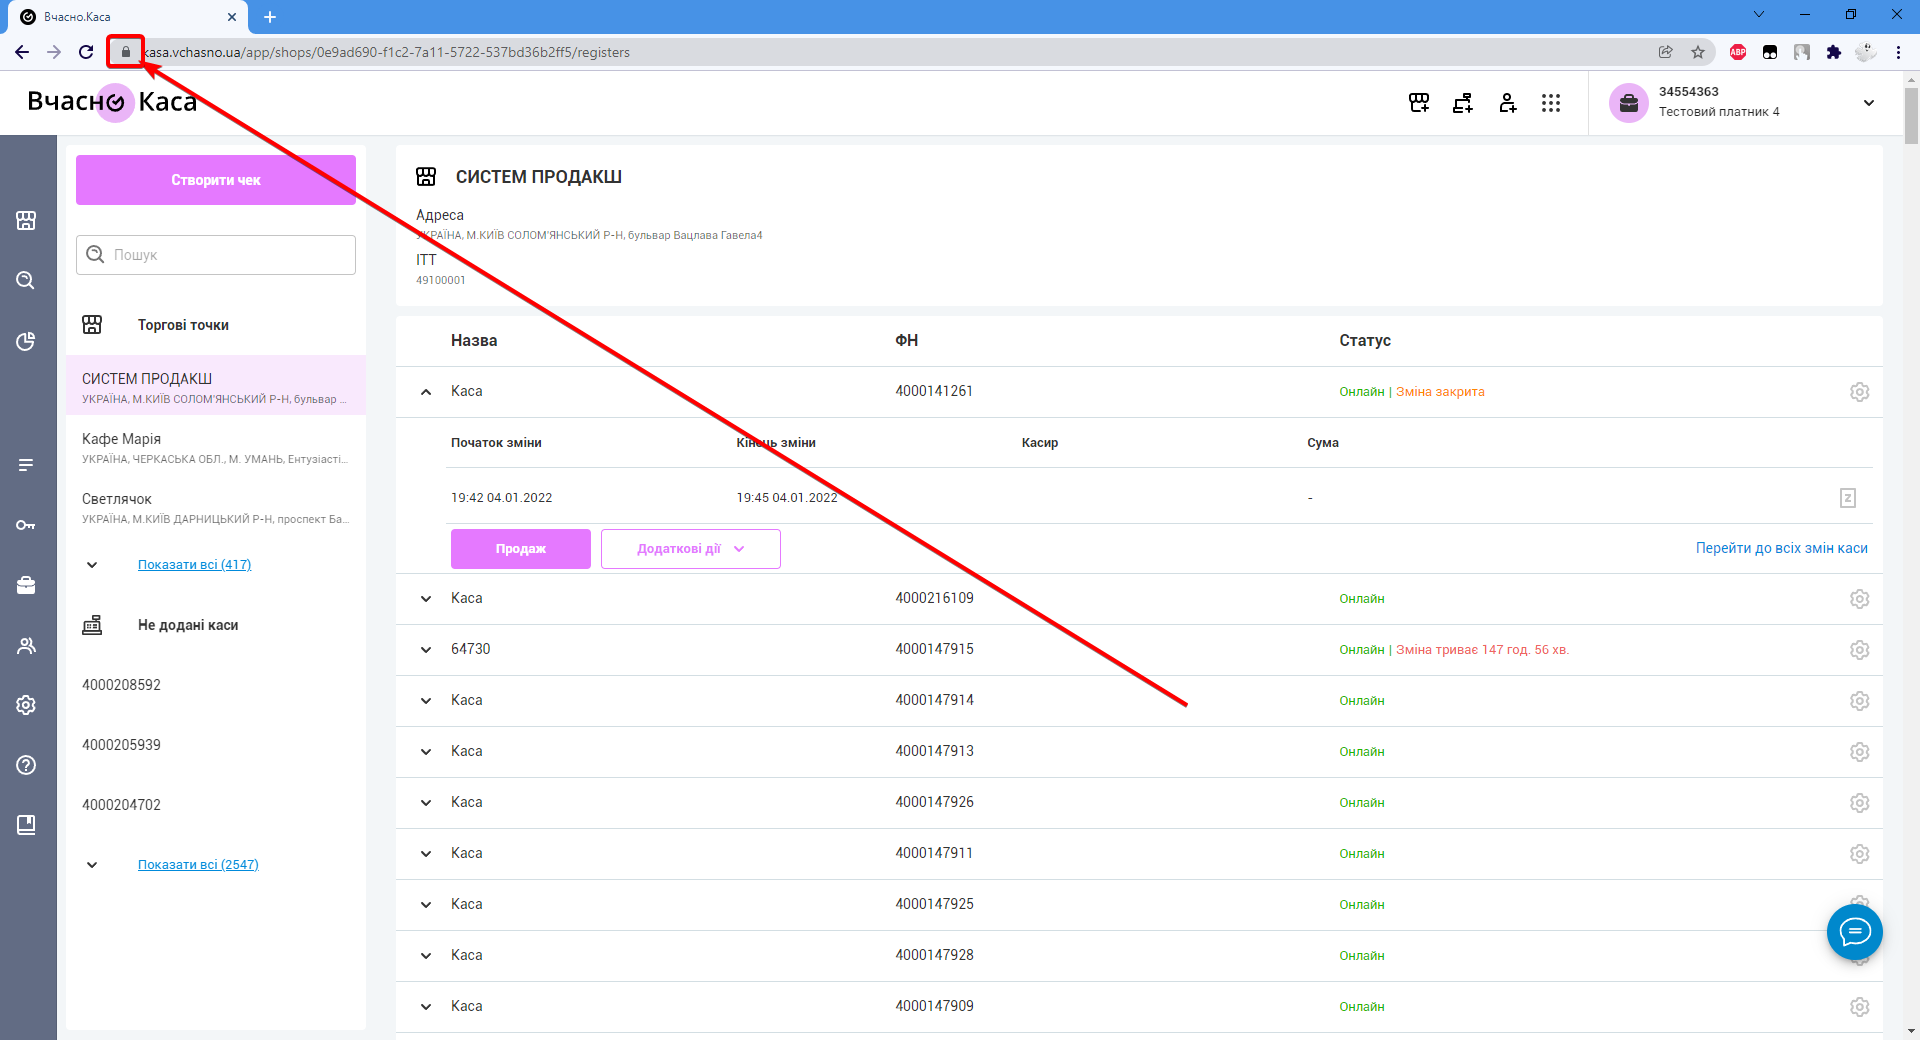Open the settings gear in left sidebar

click(x=26, y=705)
